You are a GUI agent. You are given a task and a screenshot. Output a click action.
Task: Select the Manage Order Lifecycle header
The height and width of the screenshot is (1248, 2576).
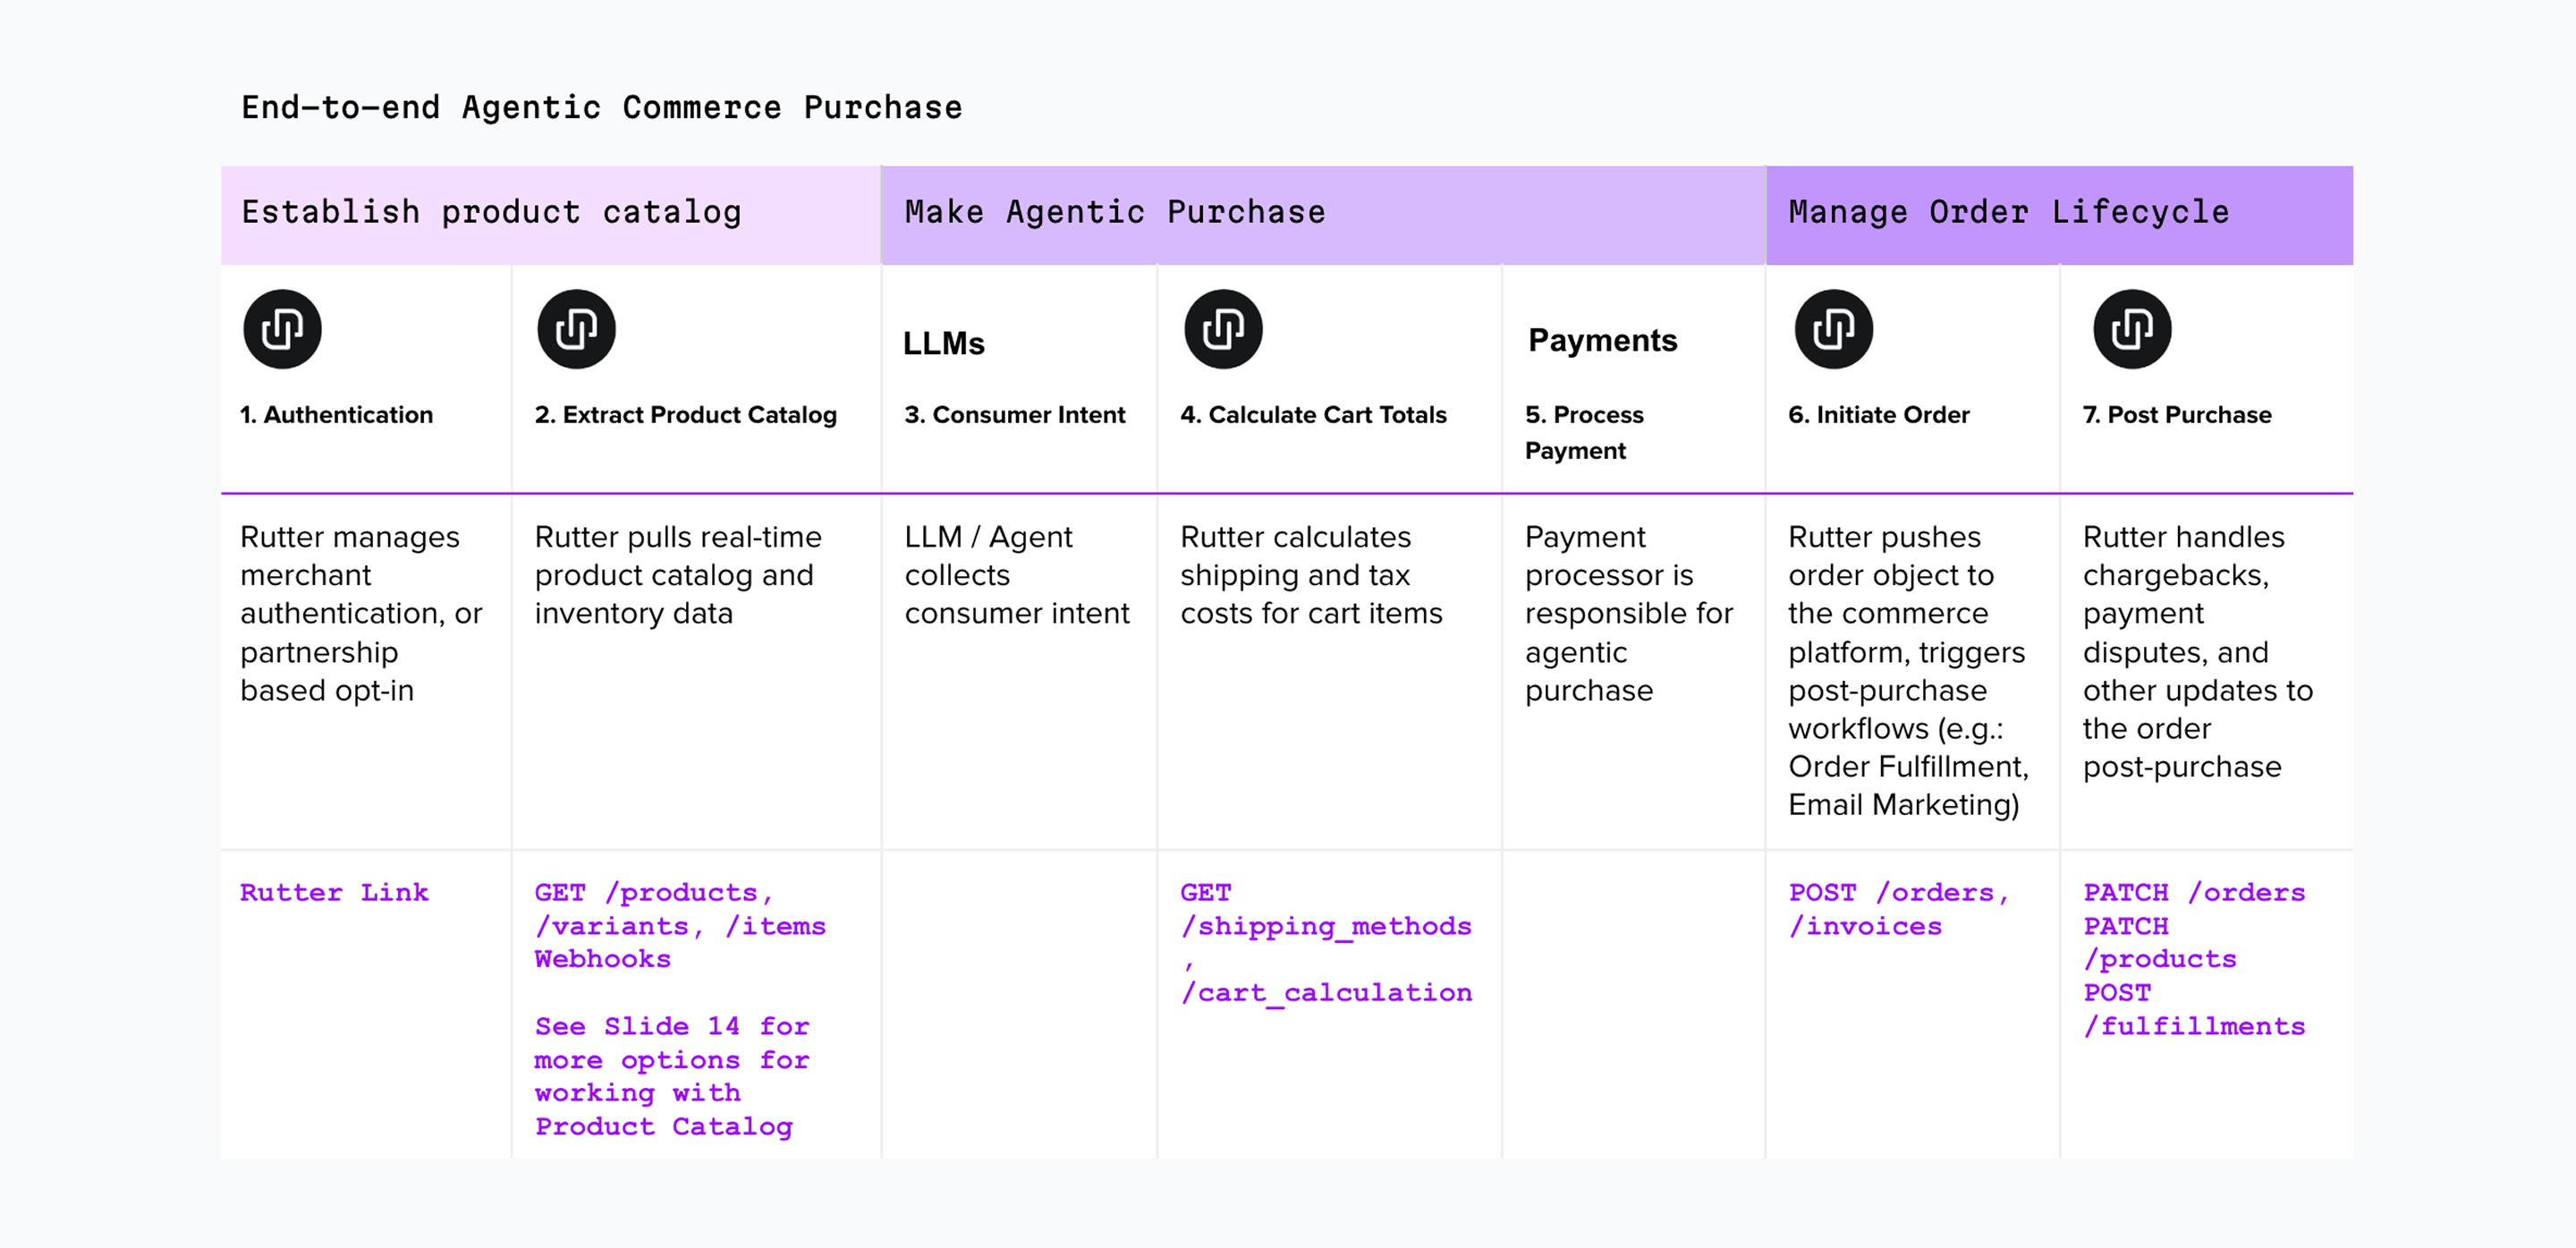[2008, 212]
